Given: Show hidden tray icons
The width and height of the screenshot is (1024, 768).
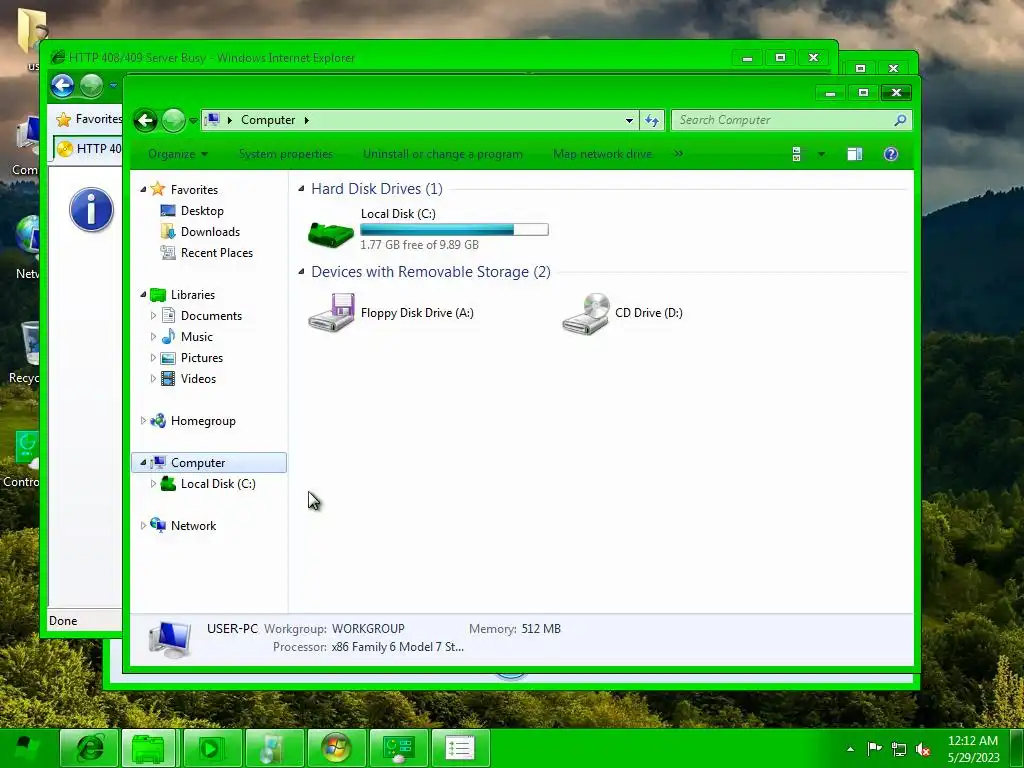Looking at the screenshot, I should (x=850, y=749).
